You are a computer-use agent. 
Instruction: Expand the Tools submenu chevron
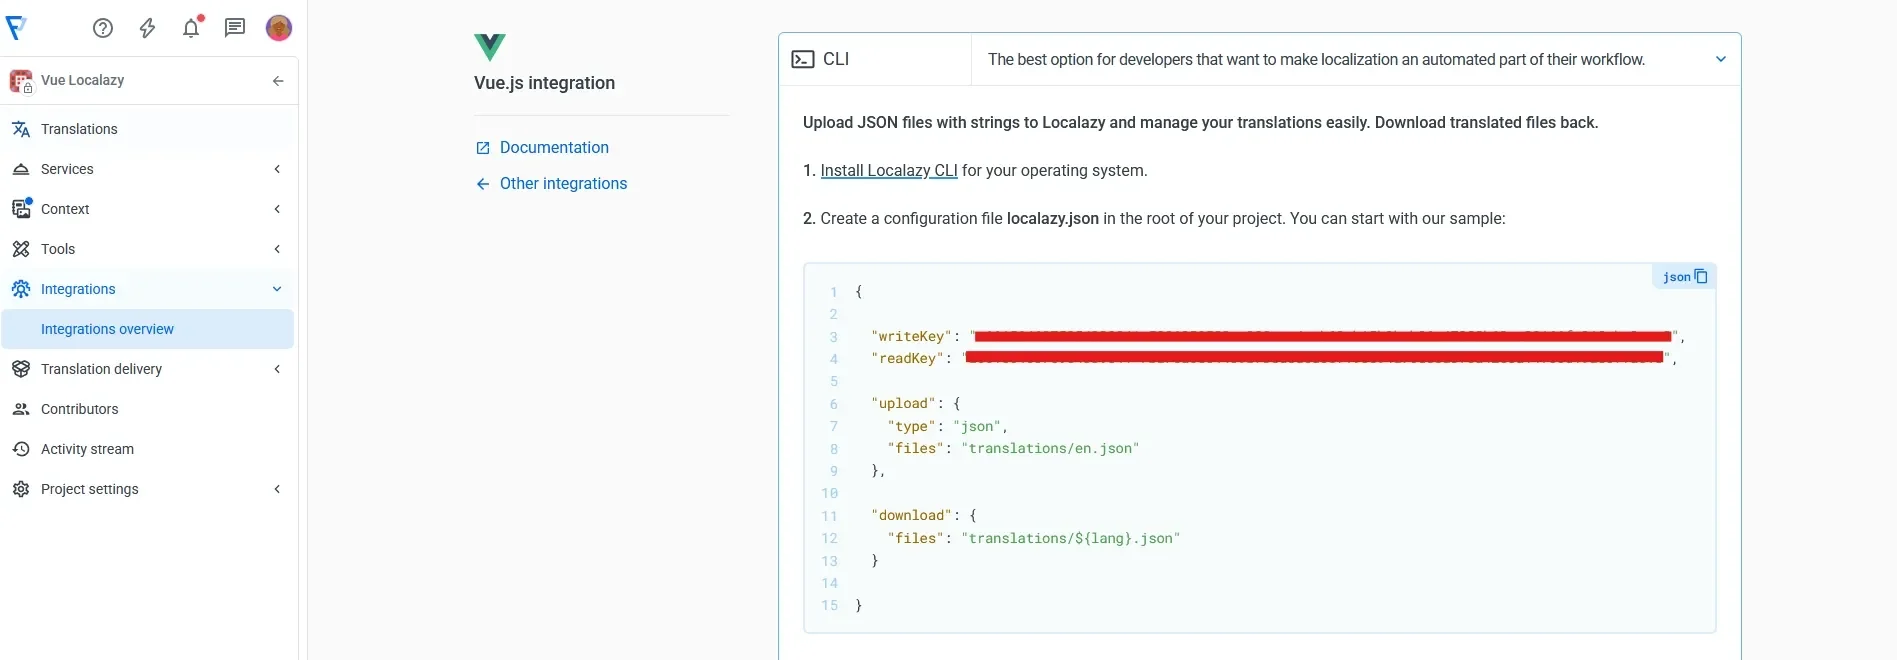pos(277,249)
